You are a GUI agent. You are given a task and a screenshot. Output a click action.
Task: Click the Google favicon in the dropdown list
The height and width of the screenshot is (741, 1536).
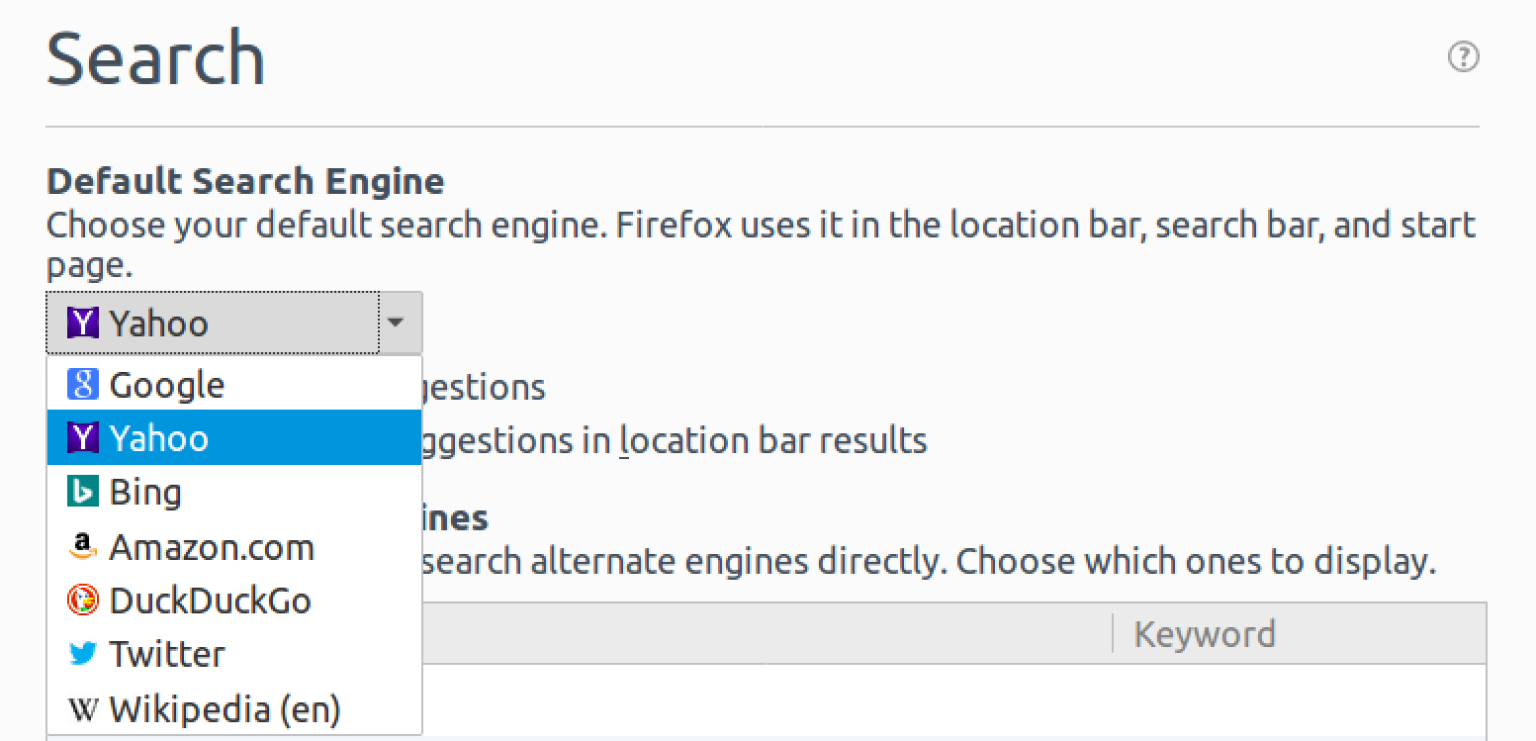[84, 385]
